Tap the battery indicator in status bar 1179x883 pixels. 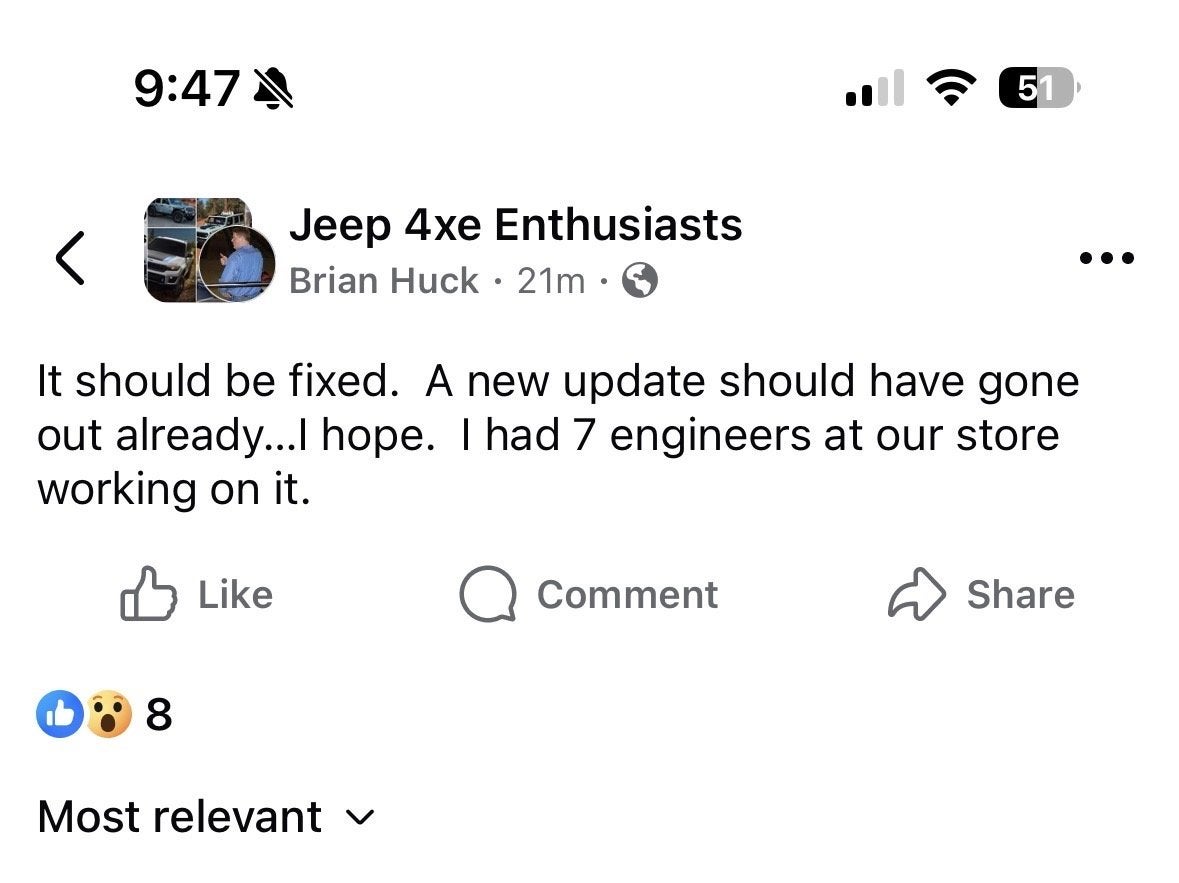click(1036, 91)
